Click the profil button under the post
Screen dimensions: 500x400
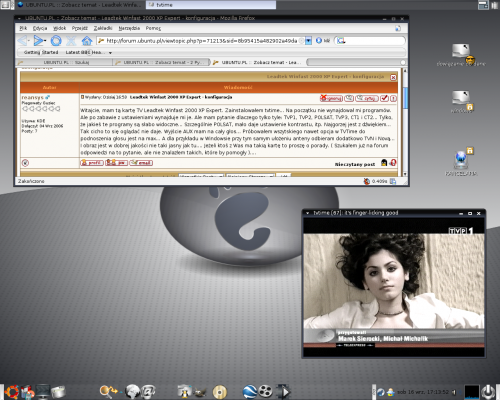pyautogui.click(x=92, y=163)
